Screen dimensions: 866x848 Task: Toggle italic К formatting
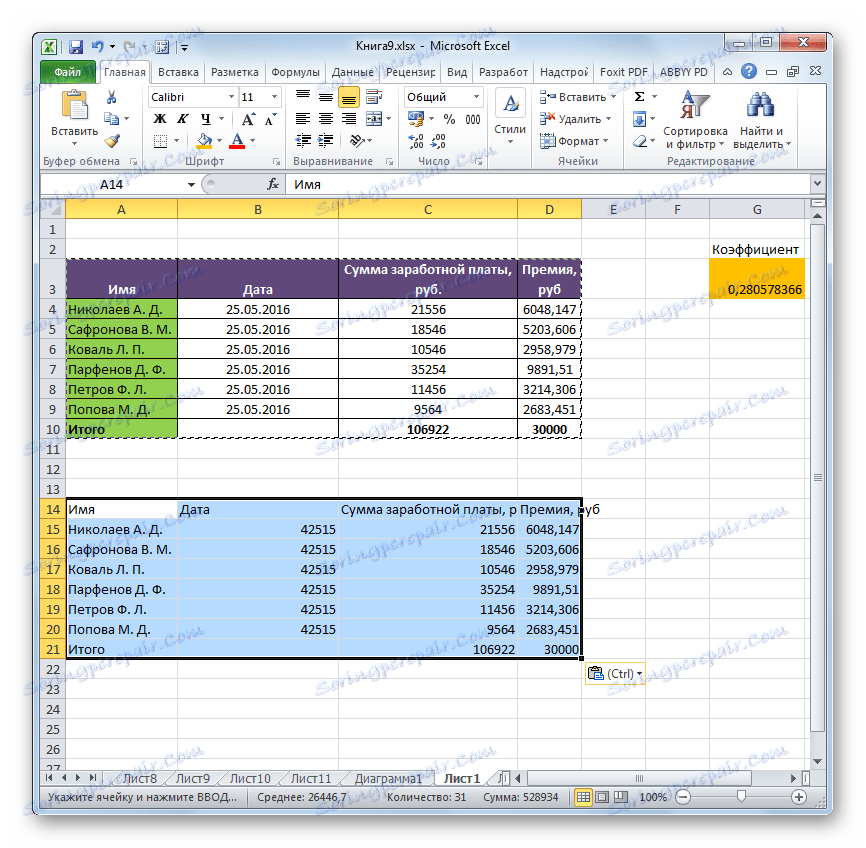coord(182,119)
